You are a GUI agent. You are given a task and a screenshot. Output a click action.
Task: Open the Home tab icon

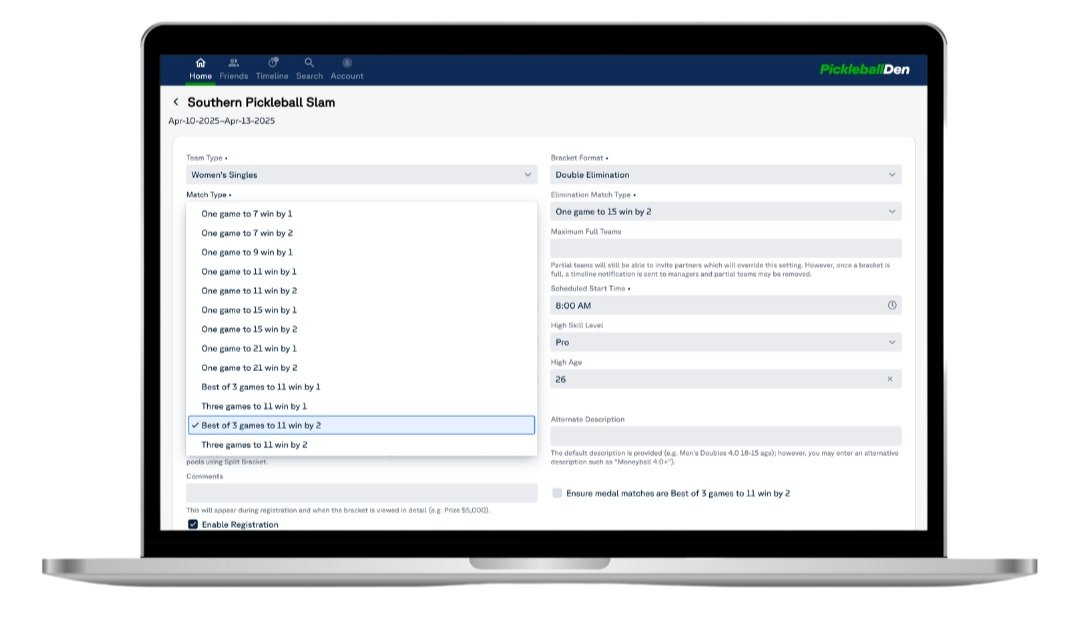[x=200, y=63]
